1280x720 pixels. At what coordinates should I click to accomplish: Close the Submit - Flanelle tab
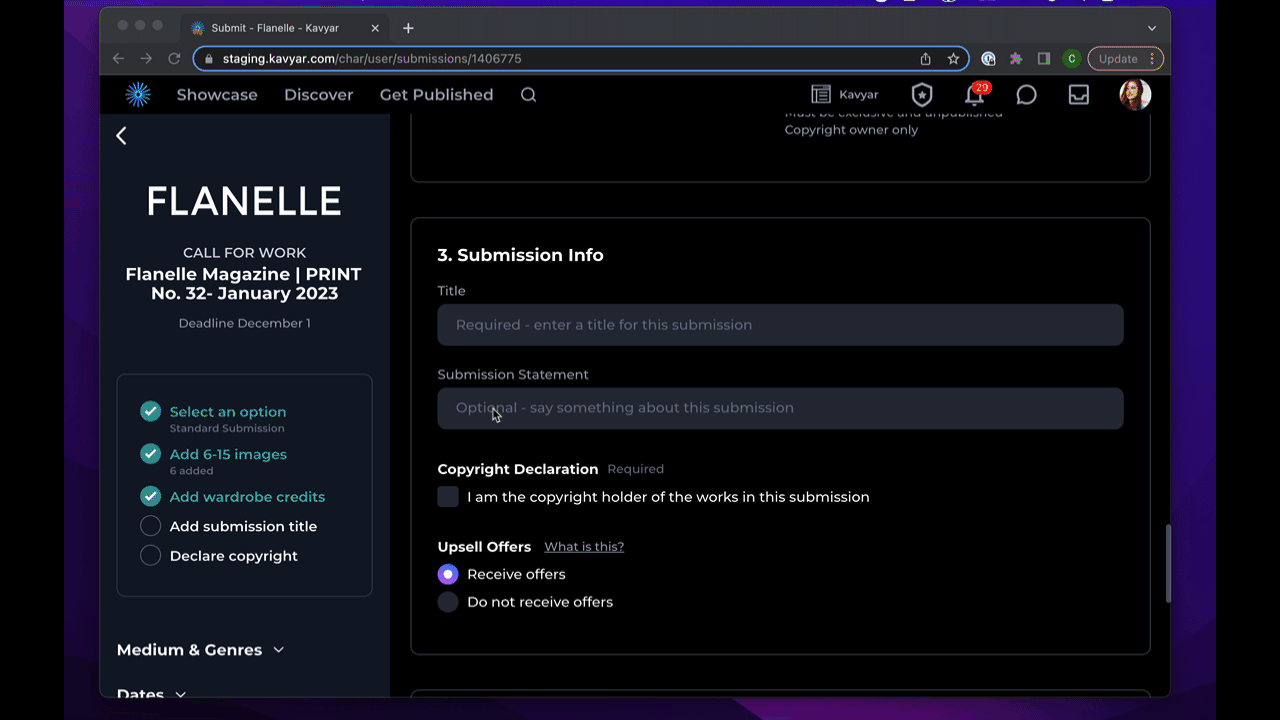click(374, 28)
